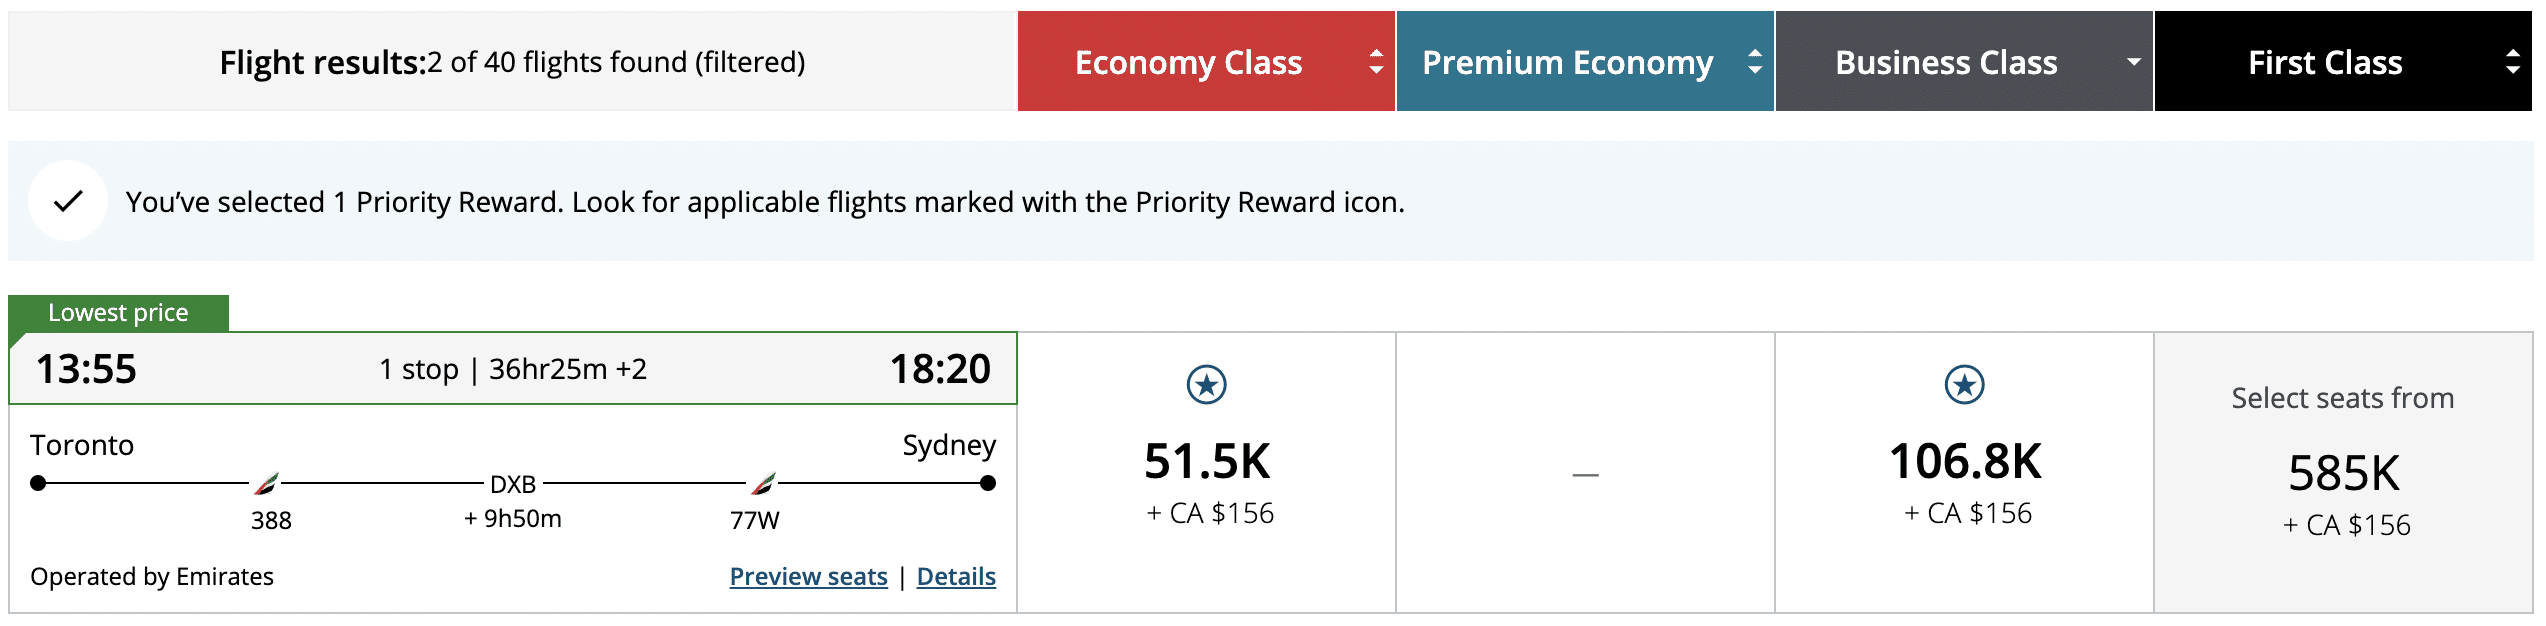The image size is (2546, 626).
Task: Click the arrival dot next to Sydney
Action: pyautogui.click(x=988, y=484)
